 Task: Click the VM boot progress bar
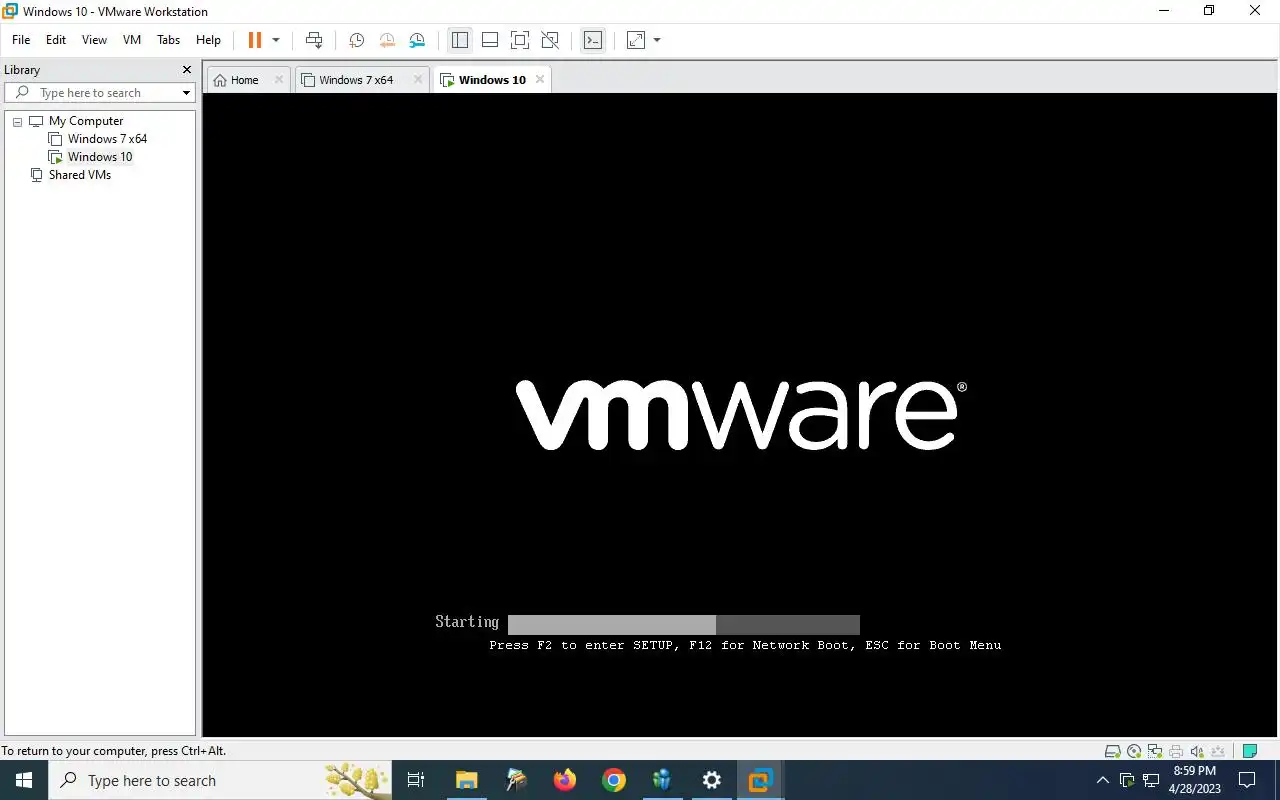pyautogui.click(x=684, y=625)
